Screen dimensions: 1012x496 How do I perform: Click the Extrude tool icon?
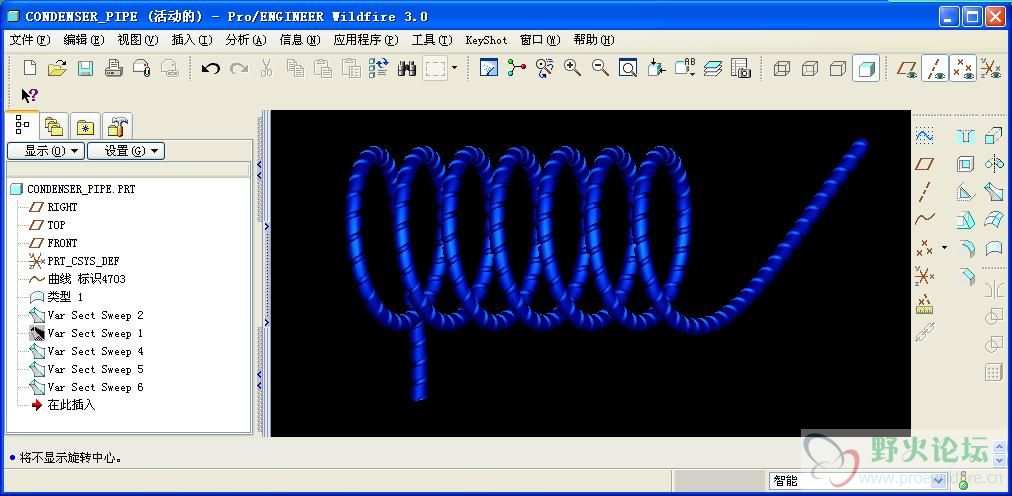[x=993, y=136]
